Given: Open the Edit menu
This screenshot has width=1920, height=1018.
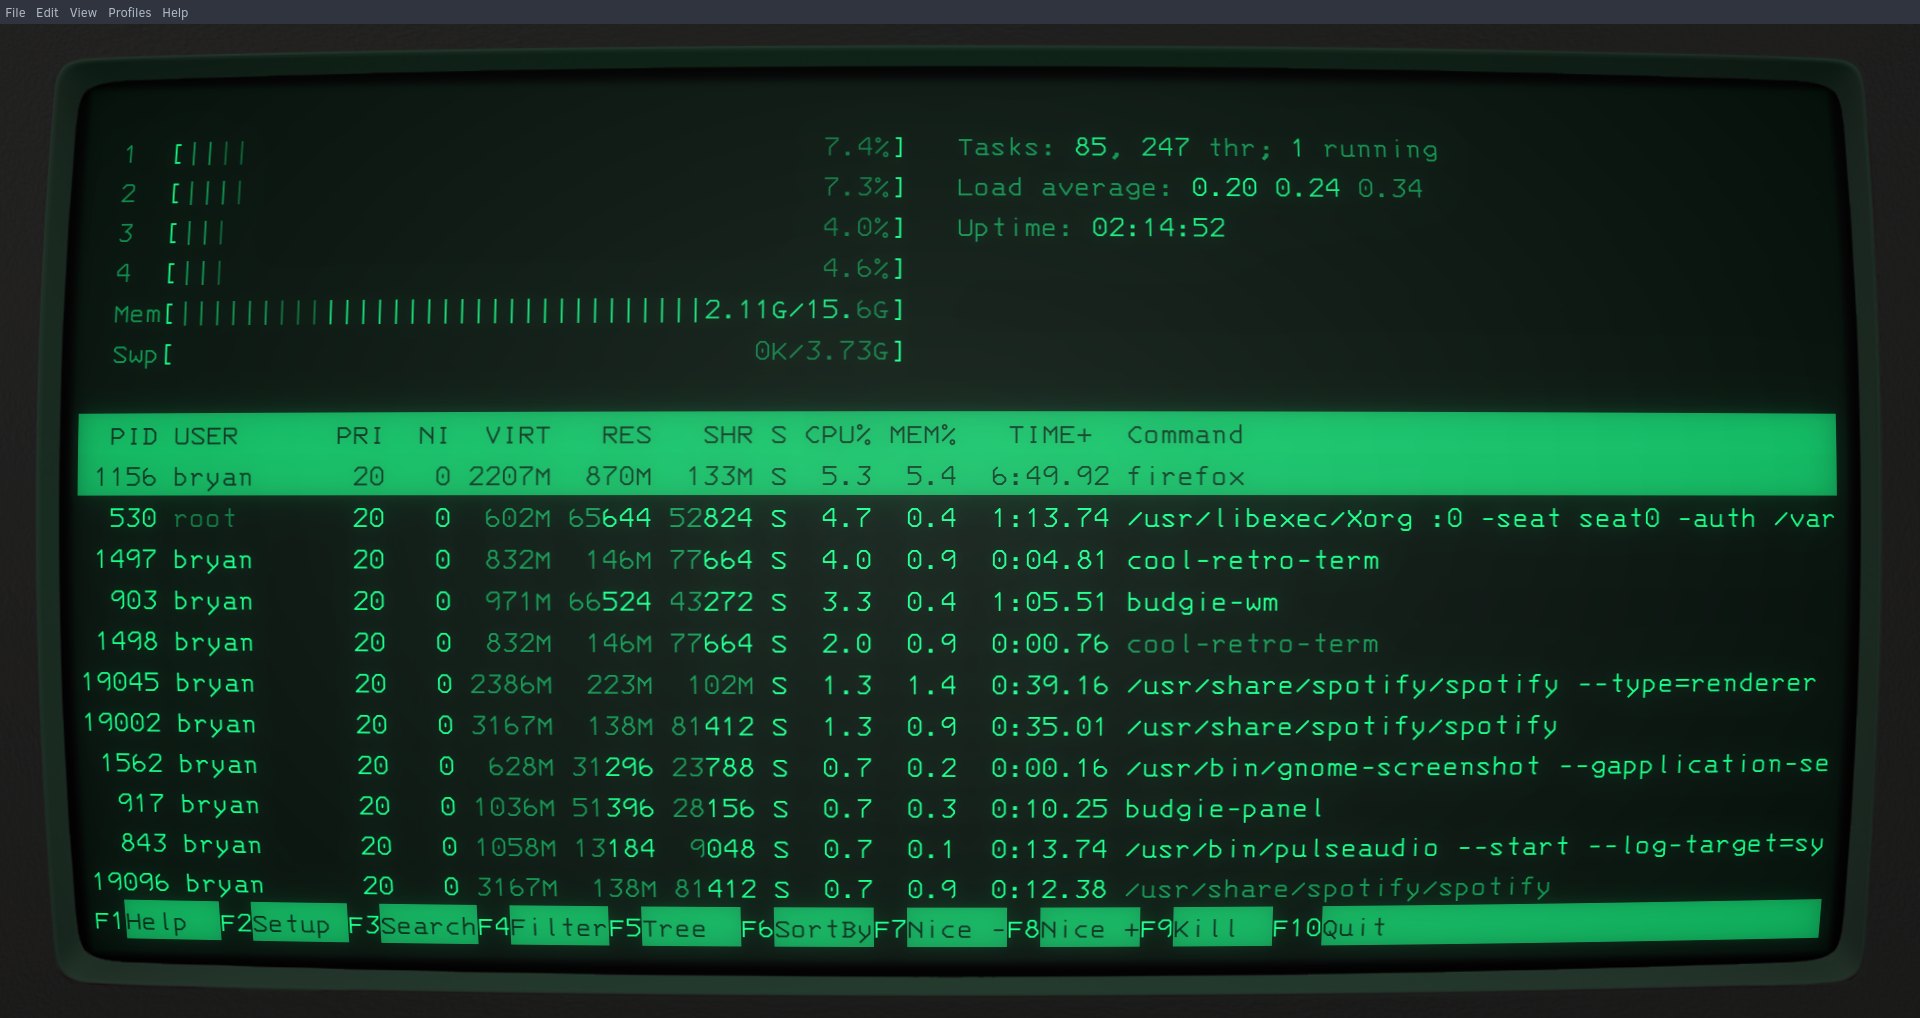Looking at the screenshot, I should point(47,13).
